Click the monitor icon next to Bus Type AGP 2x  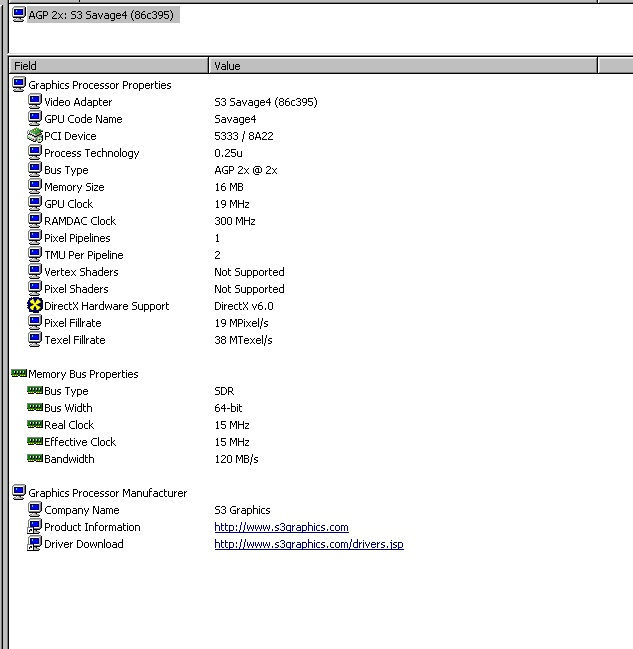(x=35, y=170)
